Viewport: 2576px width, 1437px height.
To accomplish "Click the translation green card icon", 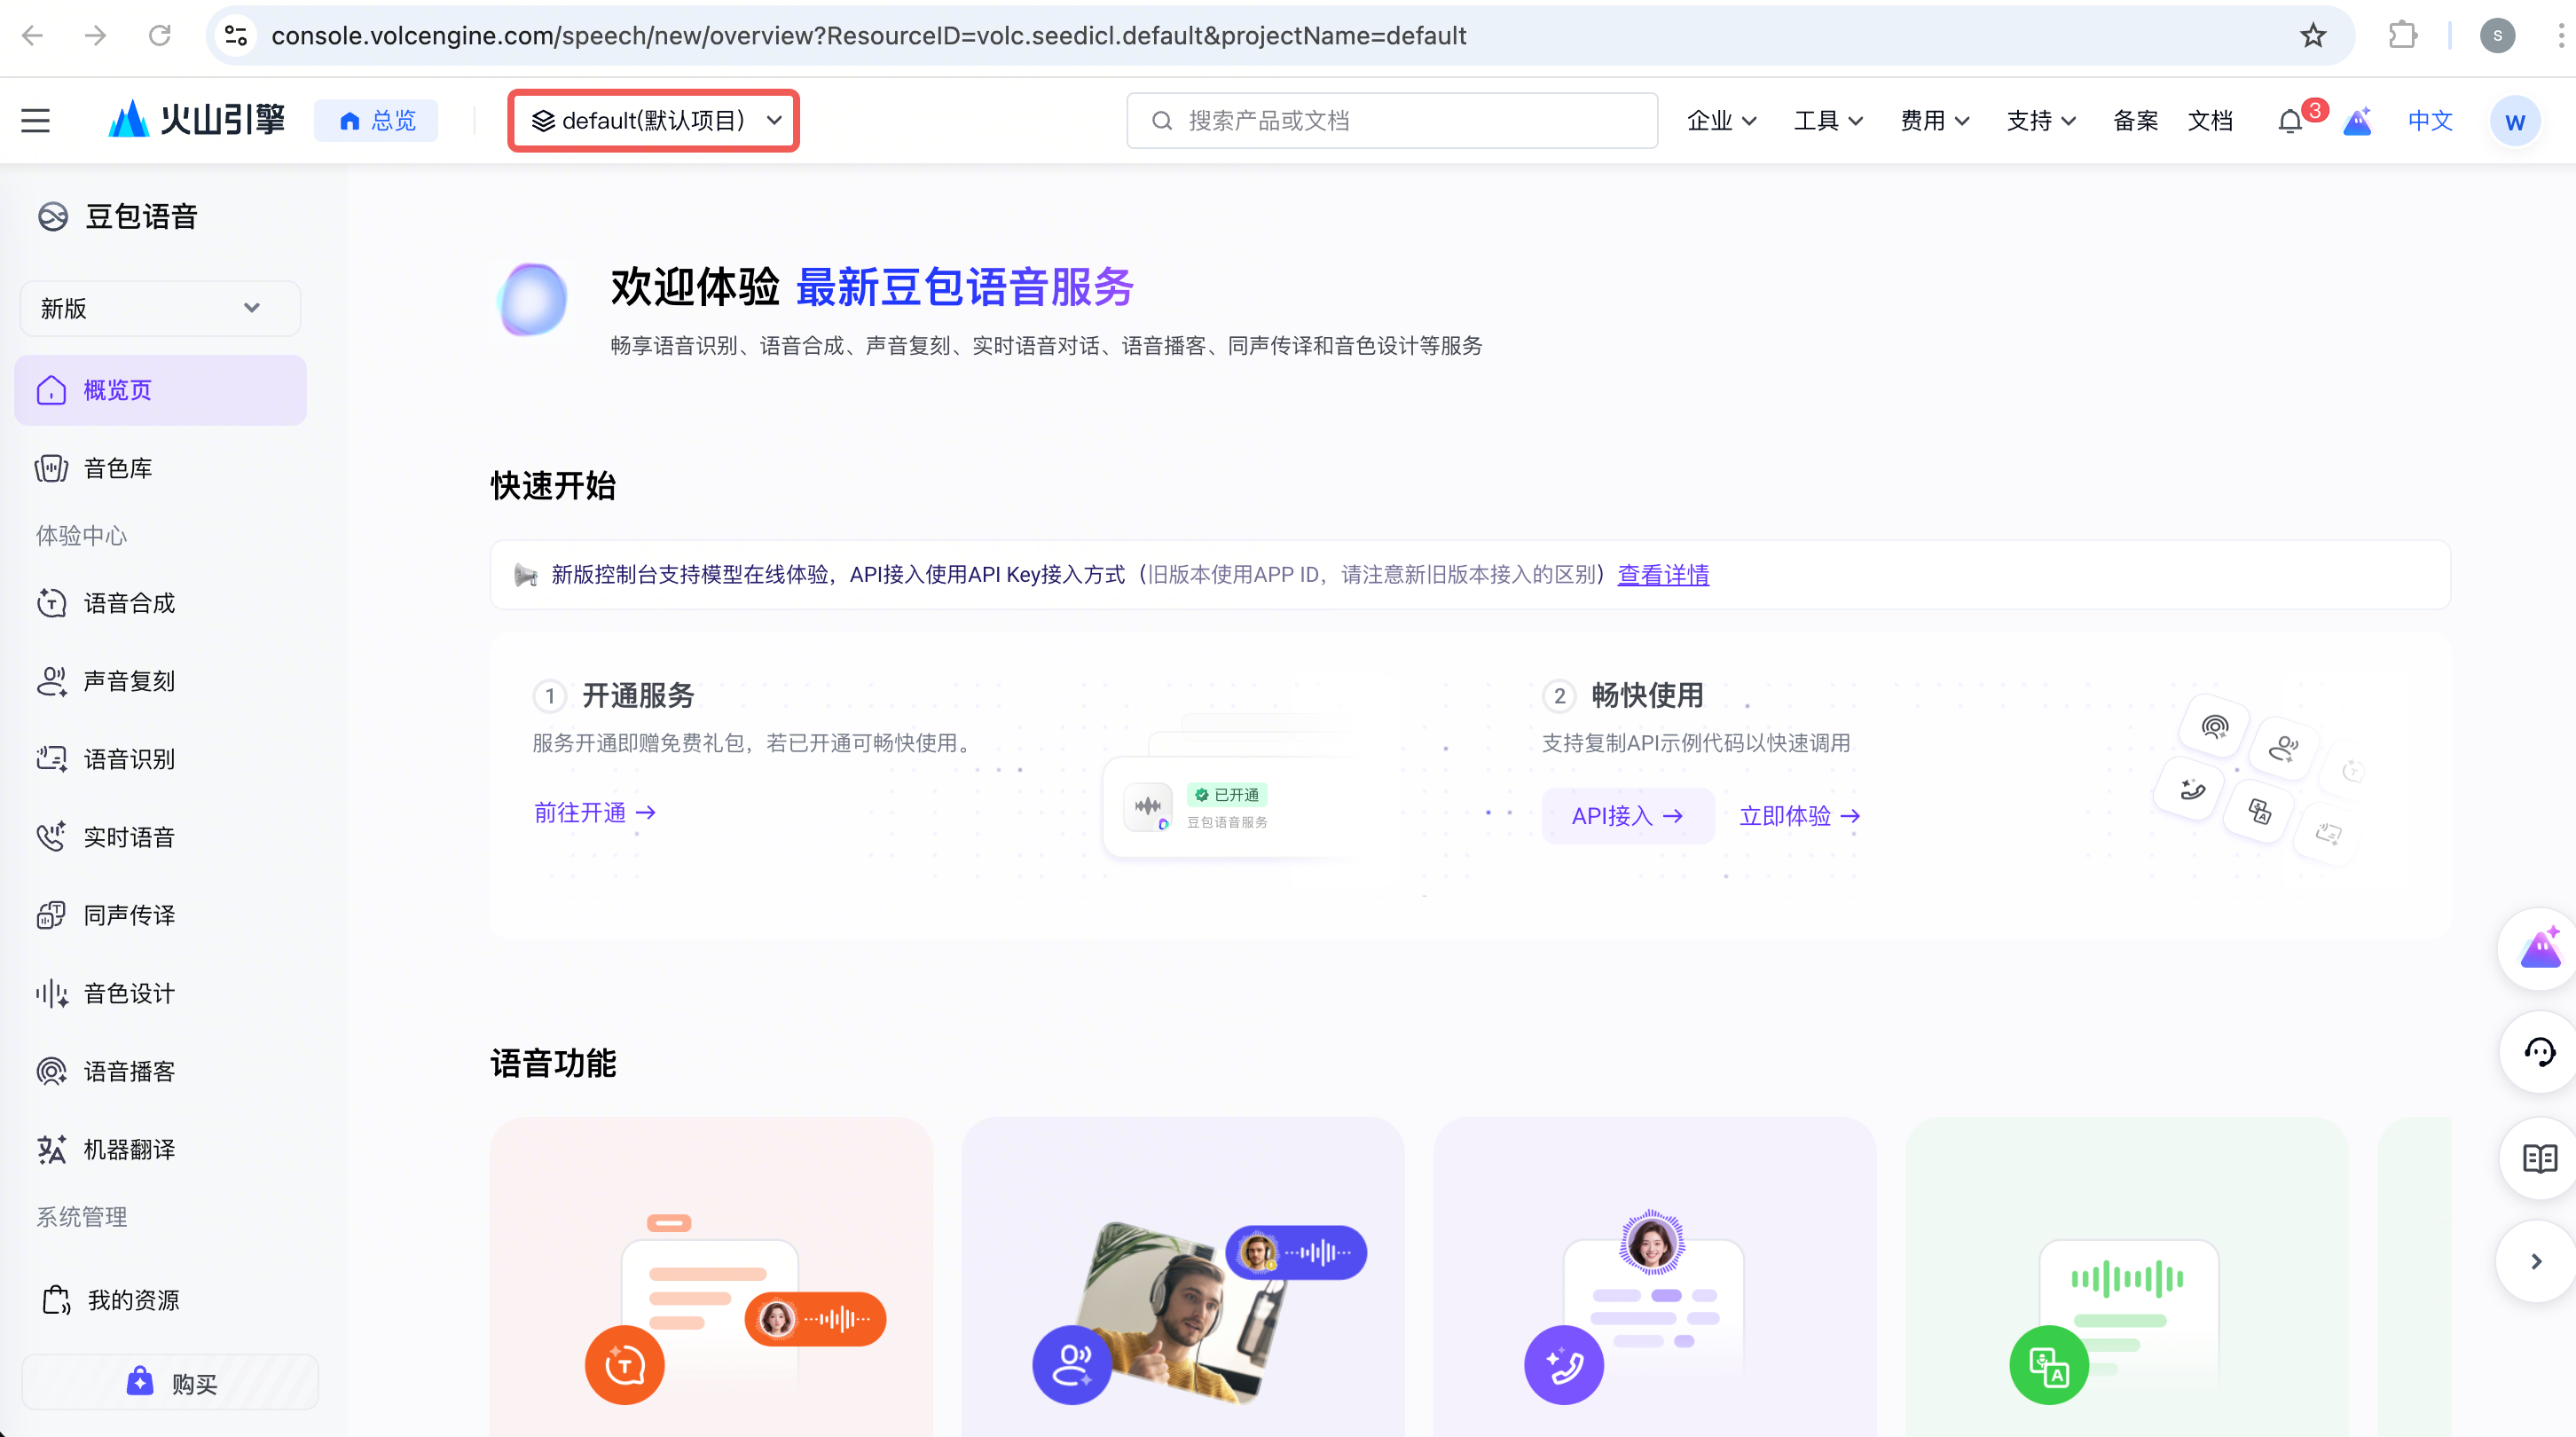I will click(2049, 1365).
